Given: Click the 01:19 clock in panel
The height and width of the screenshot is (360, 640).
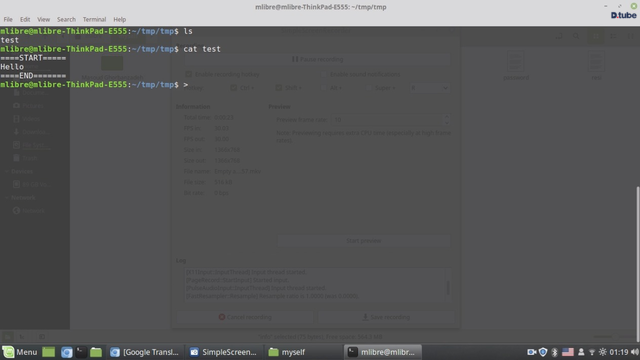Looking at the screenshot, I should coord(619,352).
